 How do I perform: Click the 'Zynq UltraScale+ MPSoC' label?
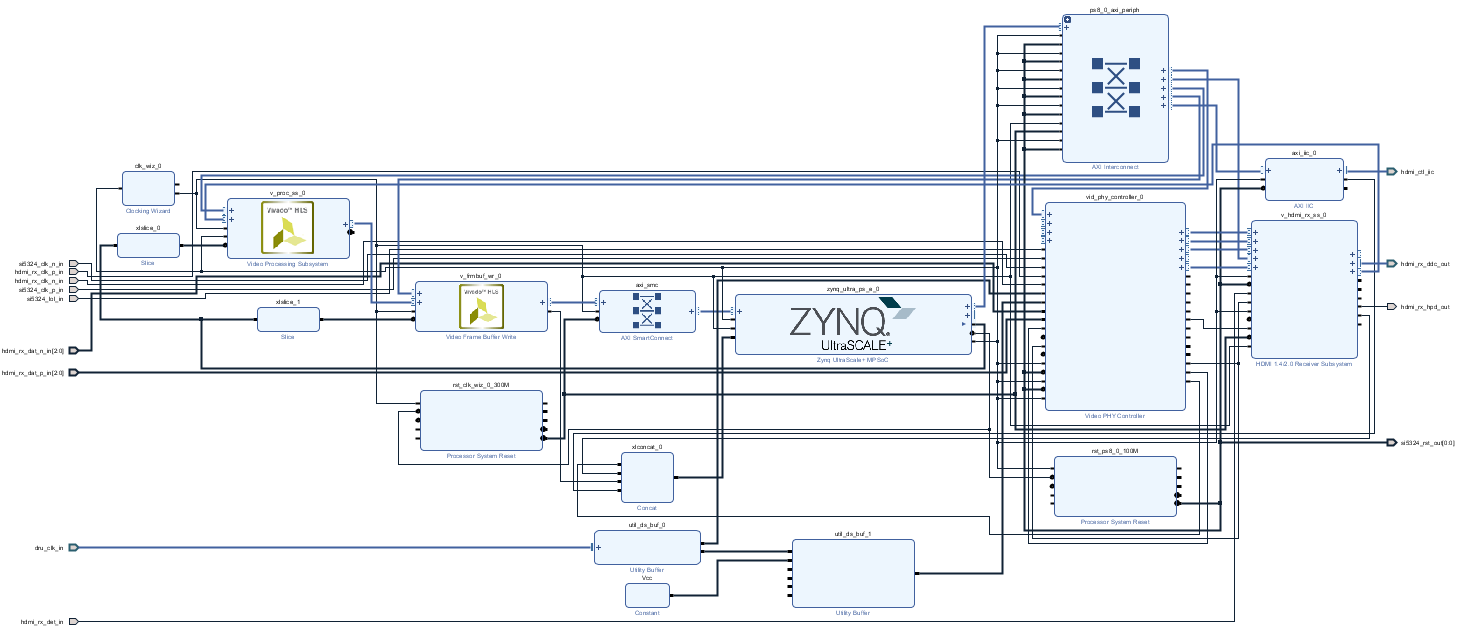click(853, 359)
